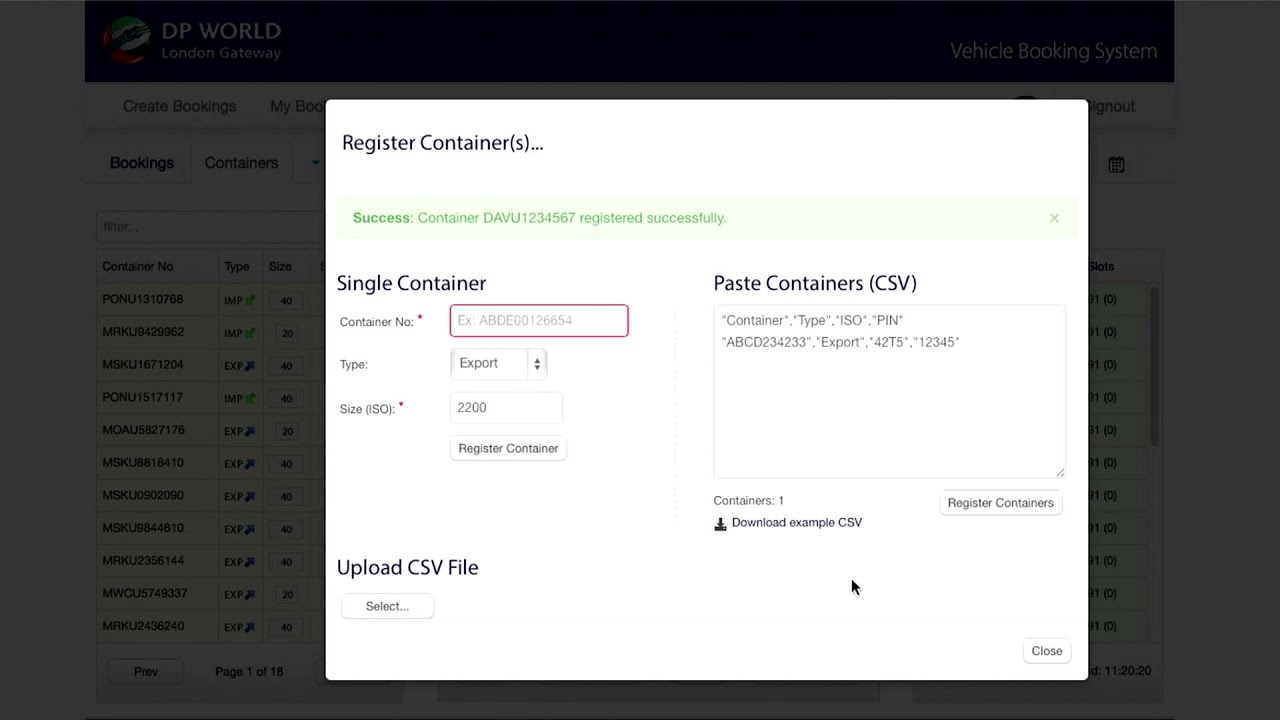The width and height of the screenshot is (1280, 720).
Task: Open the Type dropdown set to Export
Action: 499,364
